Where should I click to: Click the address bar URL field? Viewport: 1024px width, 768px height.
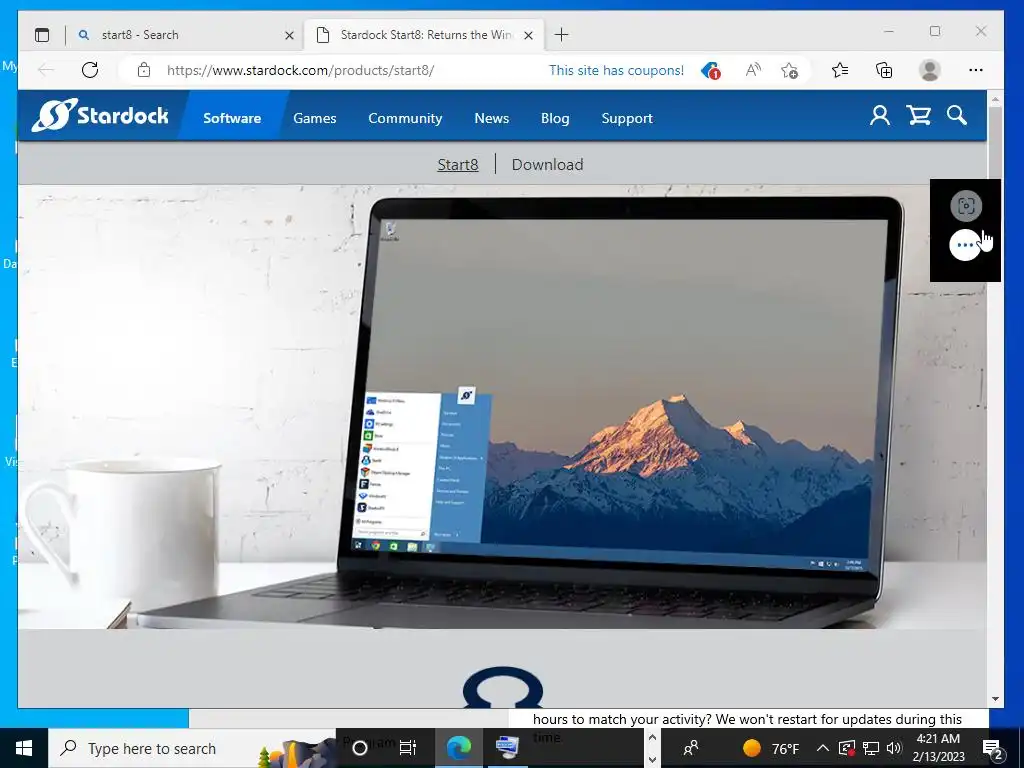[x=300, y=70]
